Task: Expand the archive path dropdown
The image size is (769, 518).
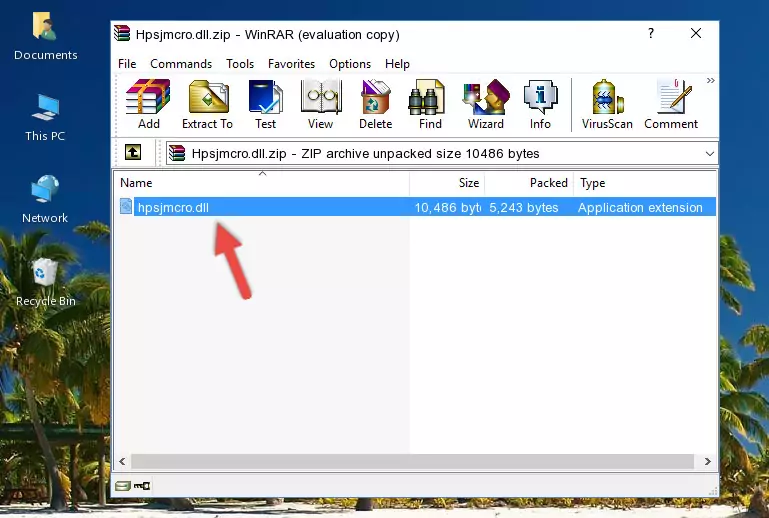Action: click(709, 154)
